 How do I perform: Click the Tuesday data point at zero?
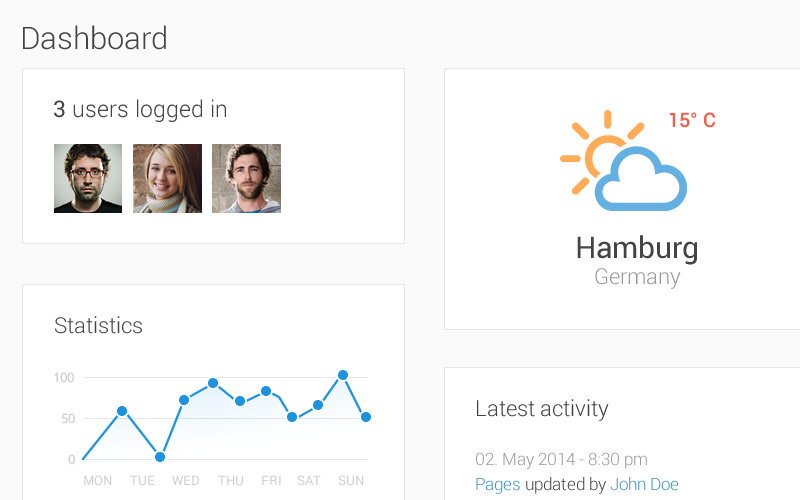pyautogui.click(x=160, y=457)
